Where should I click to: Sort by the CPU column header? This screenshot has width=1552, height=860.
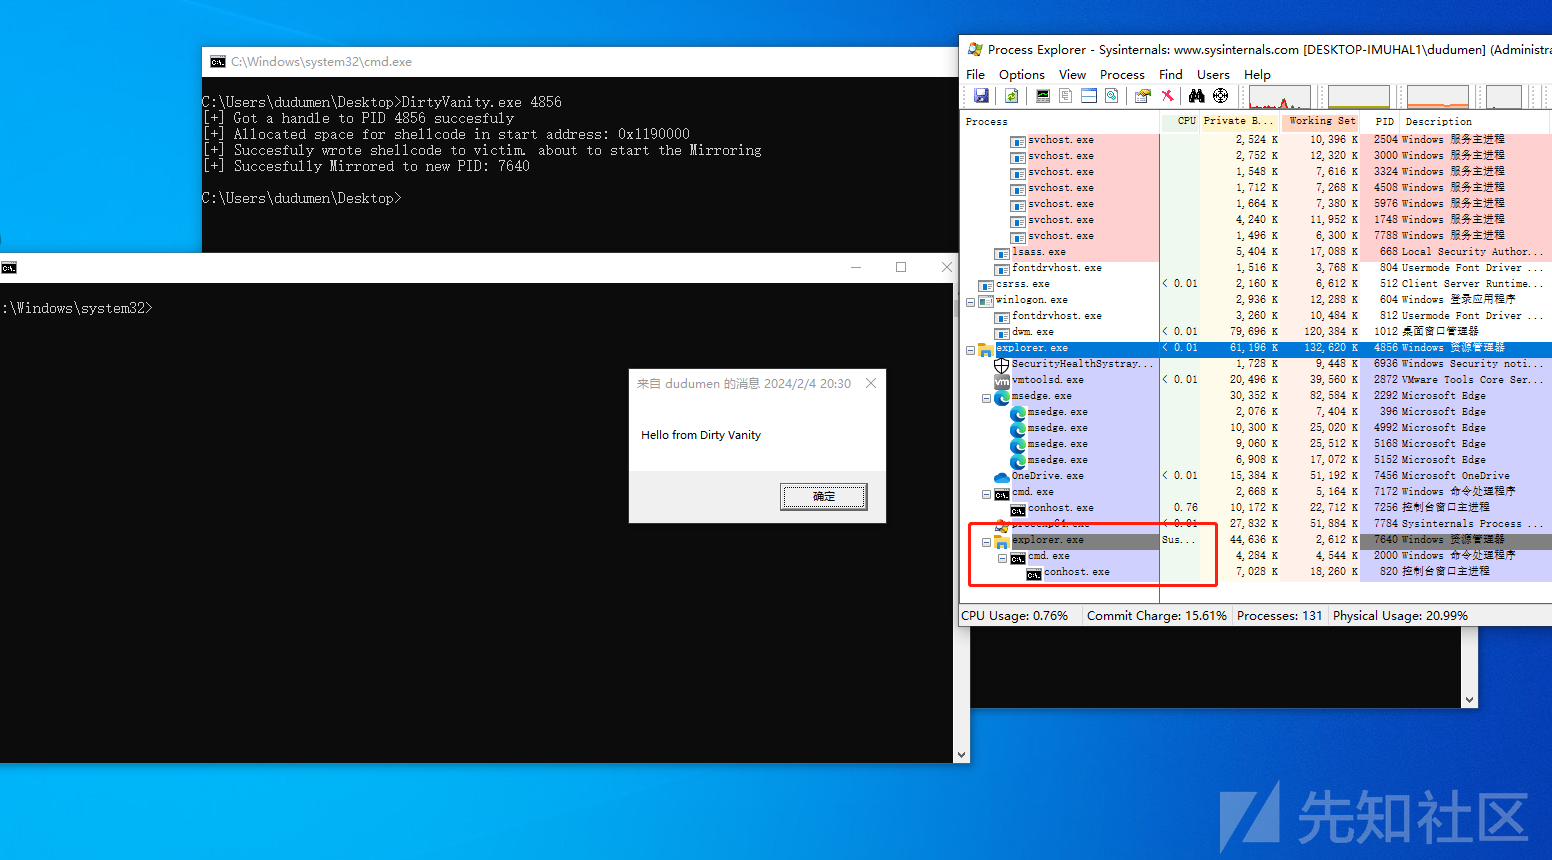click(1181, 121)
